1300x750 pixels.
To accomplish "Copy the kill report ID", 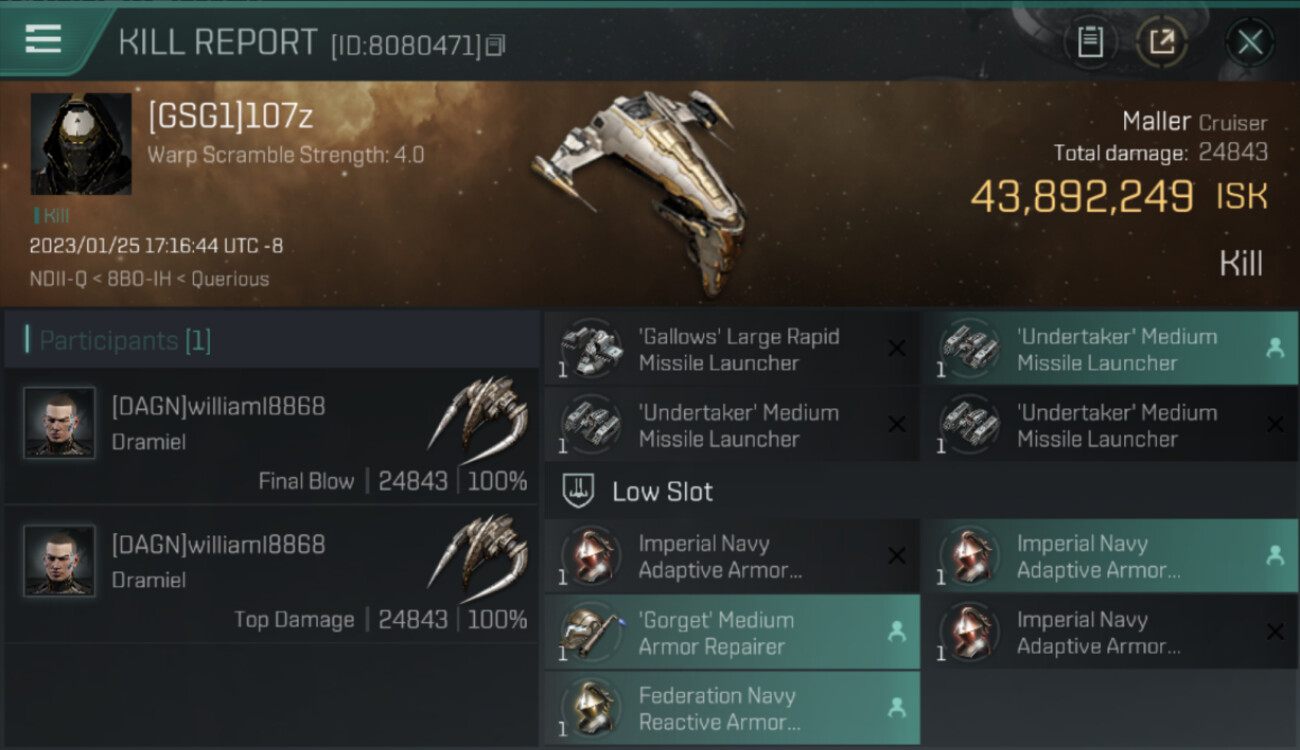I will 497,45.
